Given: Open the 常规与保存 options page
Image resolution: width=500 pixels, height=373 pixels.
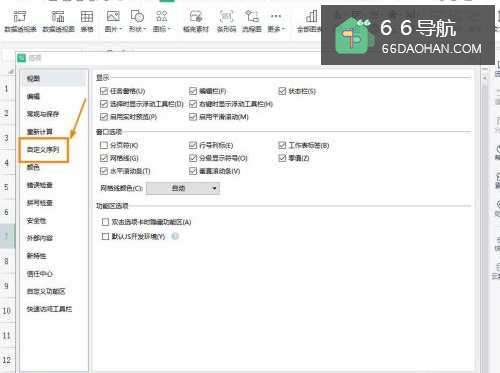Looking at the screenshot, I should 43,114.
